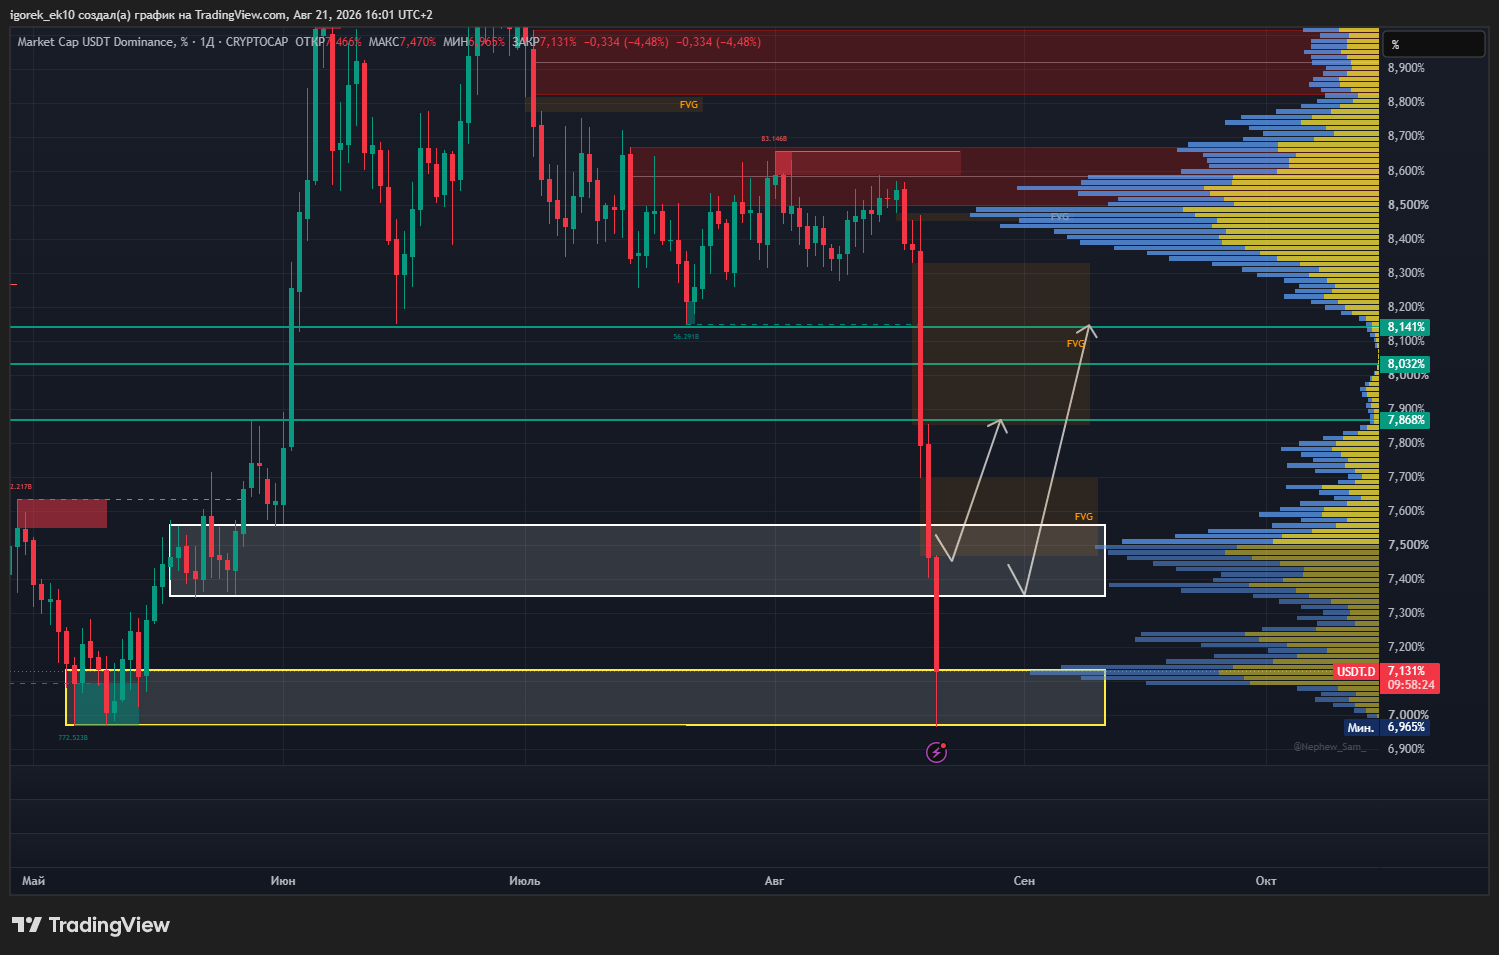This screenshot has width=1499, height=955.
Task: Click the Май label on the time axis
Action: [33, 881]
